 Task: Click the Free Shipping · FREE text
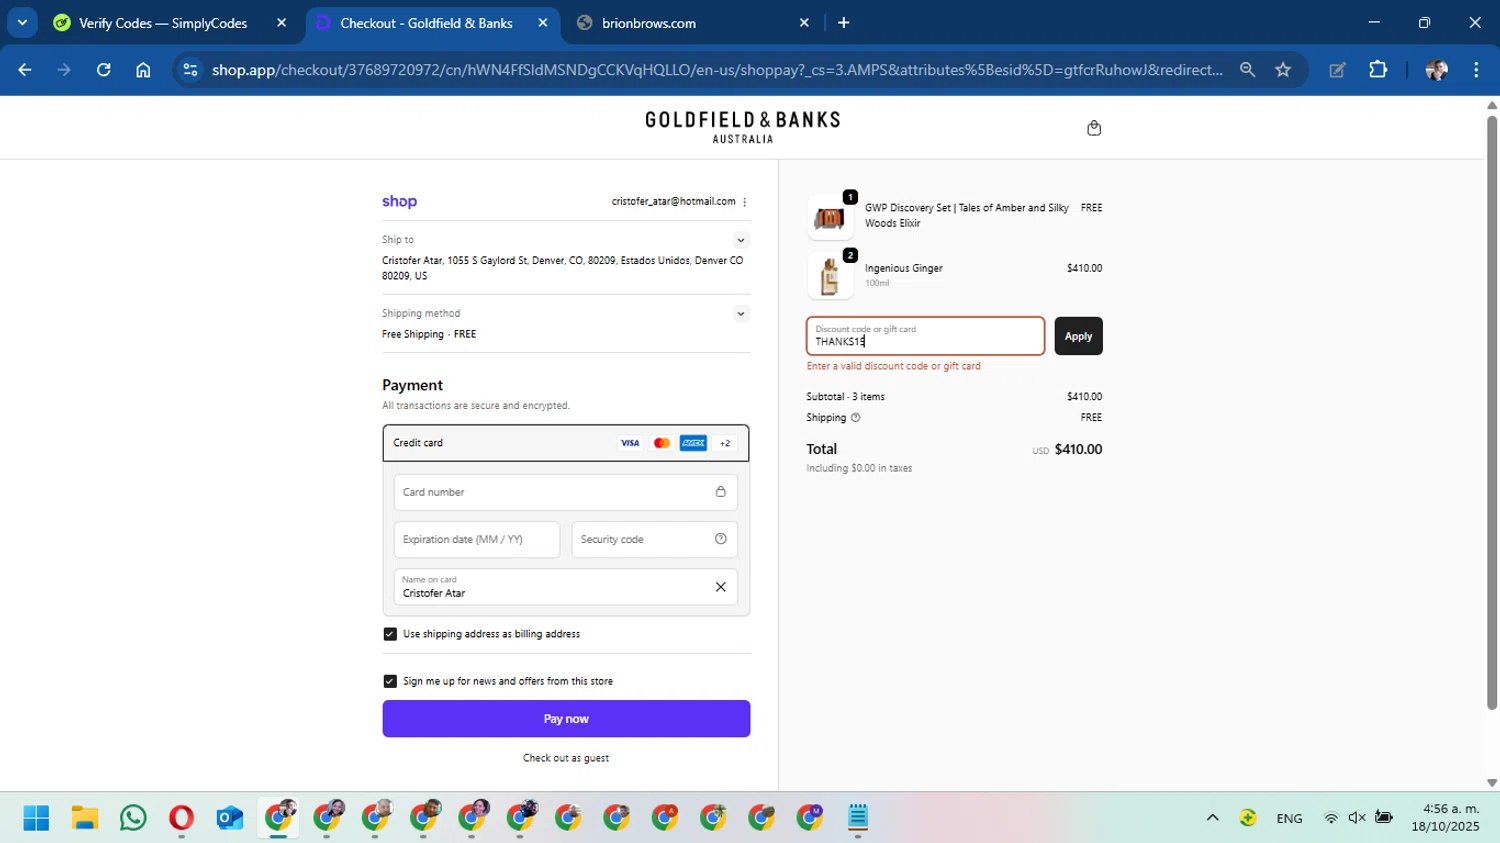click(429, 334)
